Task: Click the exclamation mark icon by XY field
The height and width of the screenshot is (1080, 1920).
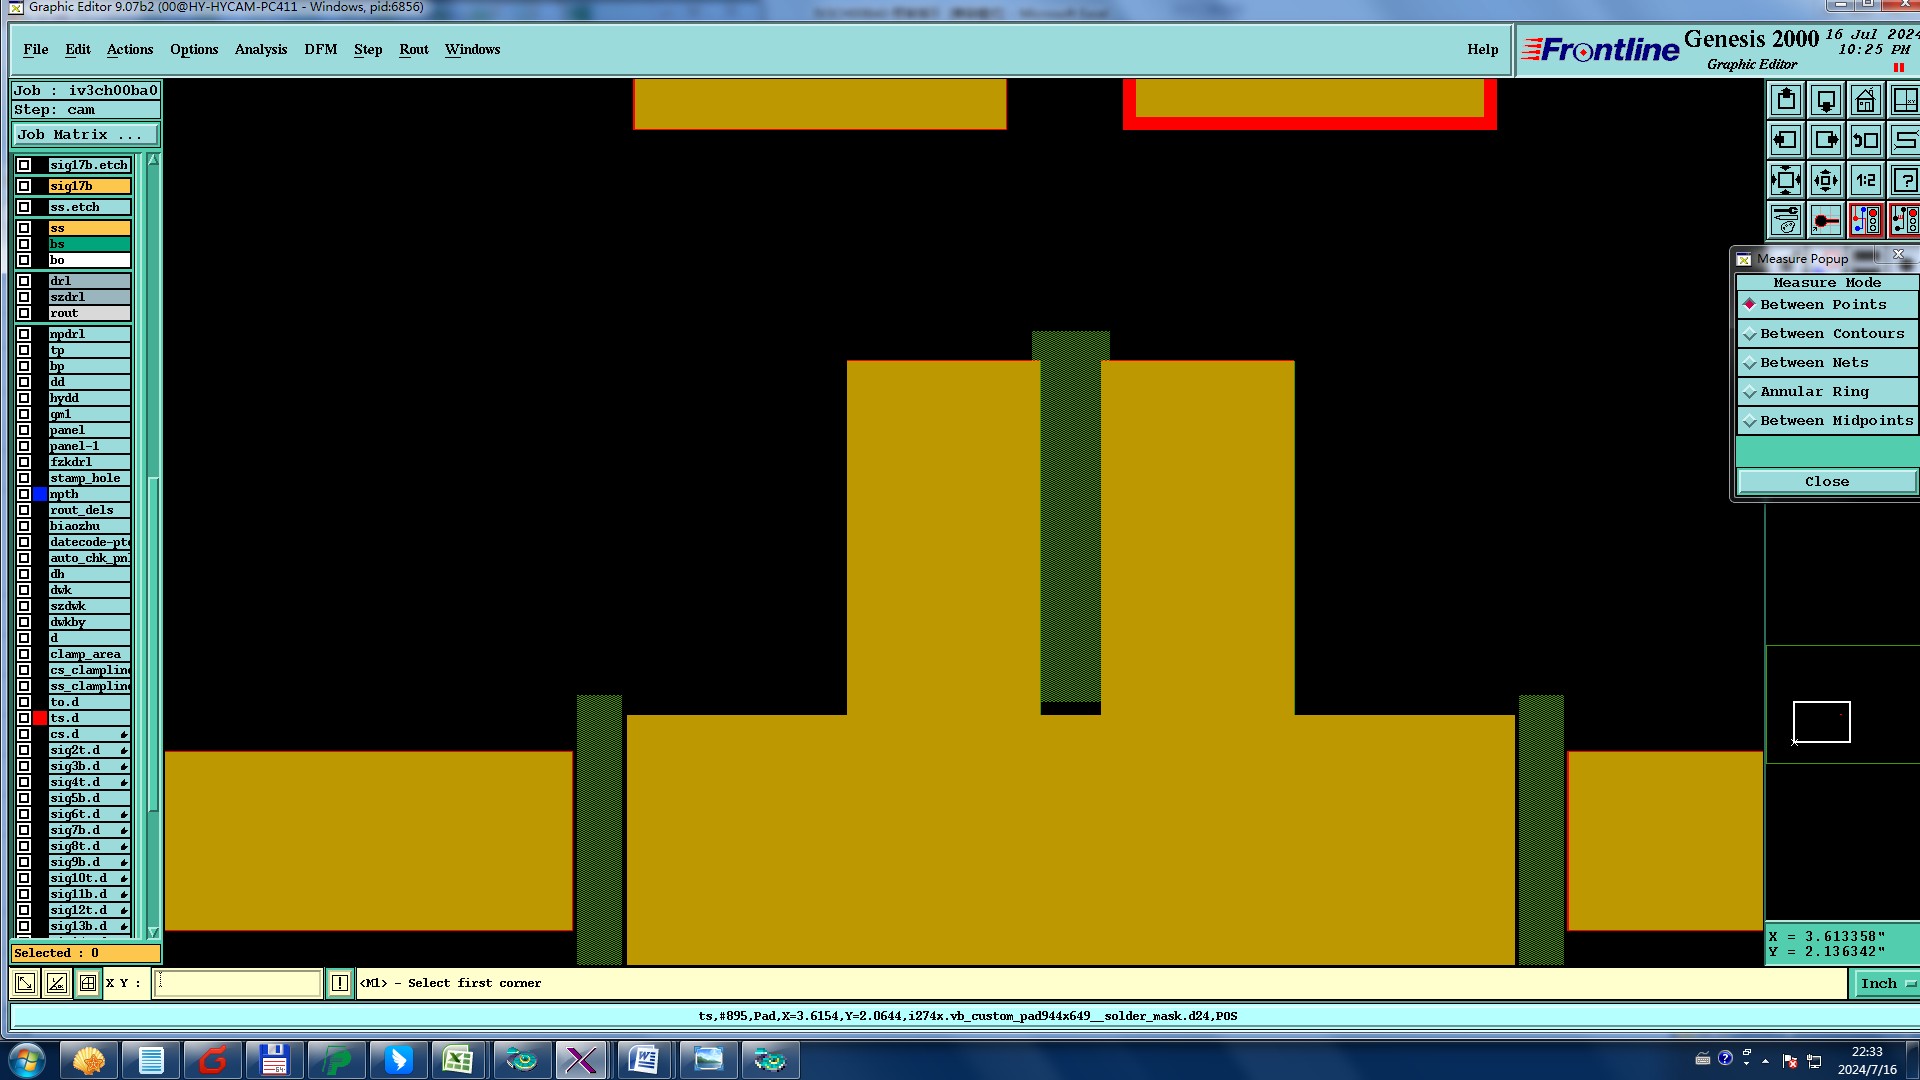Action: pyautogui.click(x=340, y=984)
